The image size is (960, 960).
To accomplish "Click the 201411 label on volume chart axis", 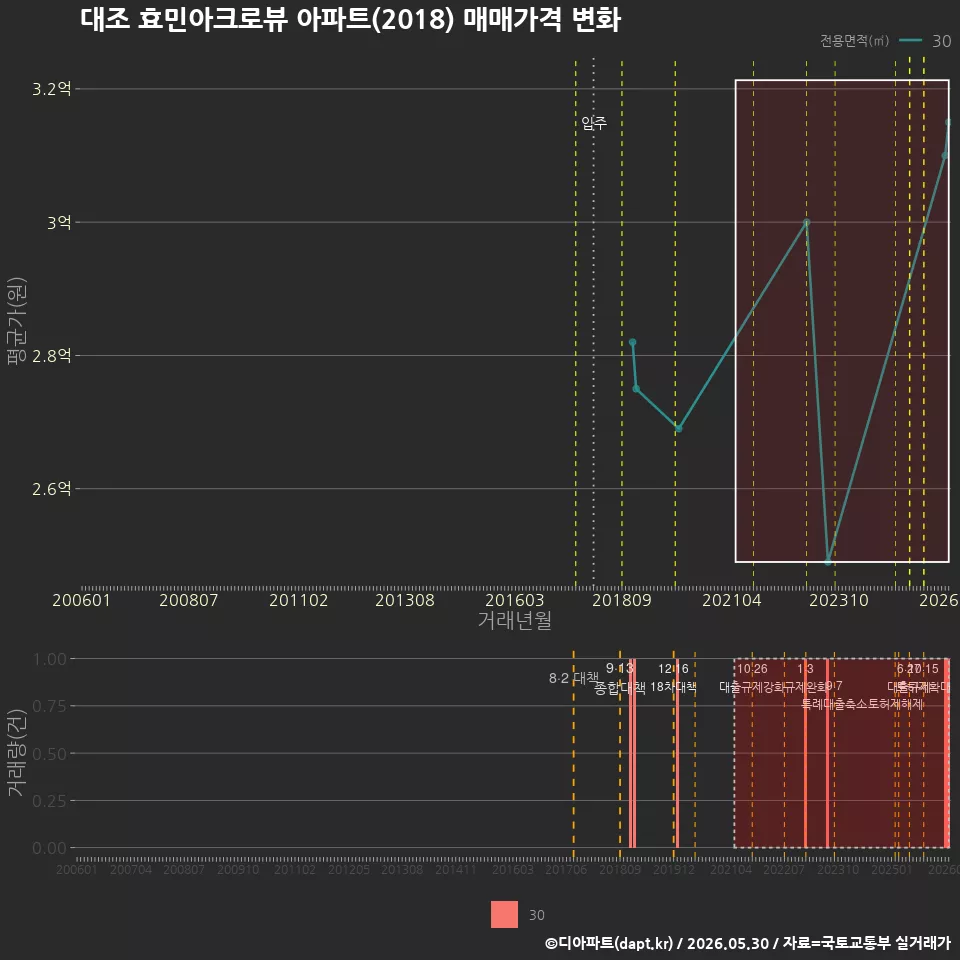I will coord(456,869).
